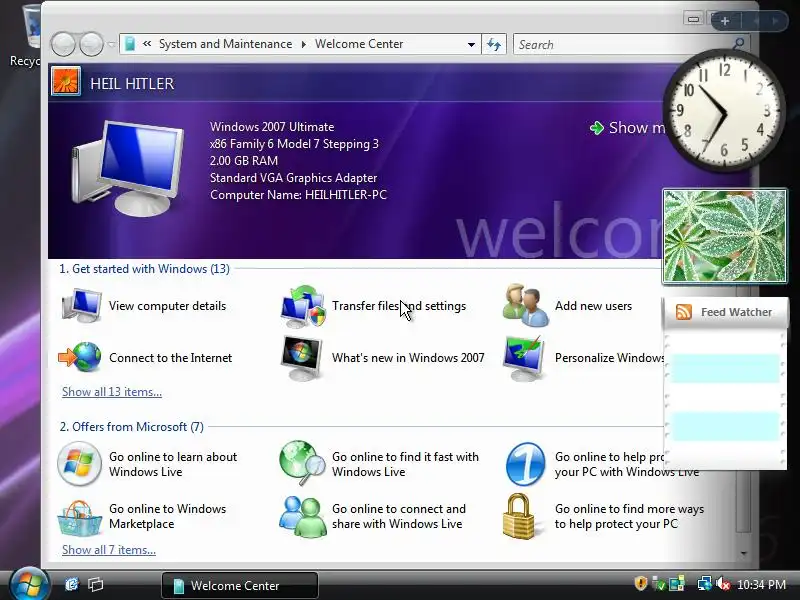
Task: Open the Personalize Windows monitor icon
Action: [x=523, y=358]
